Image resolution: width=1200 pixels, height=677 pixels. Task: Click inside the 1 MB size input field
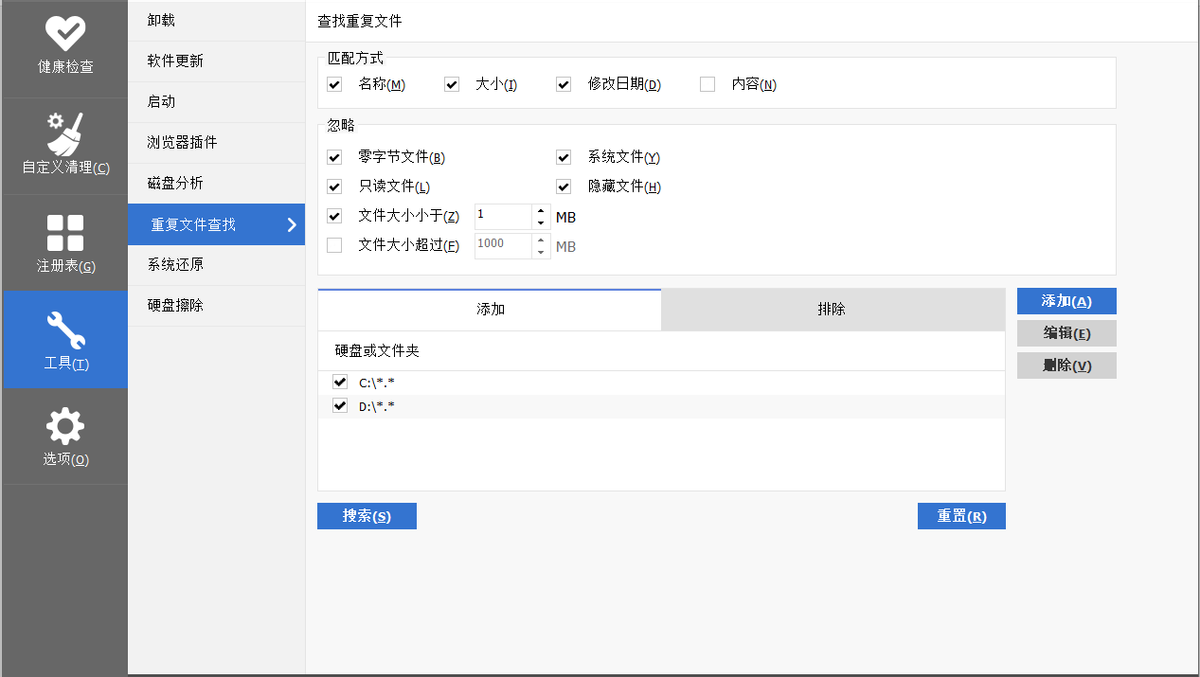click(505, 216)
